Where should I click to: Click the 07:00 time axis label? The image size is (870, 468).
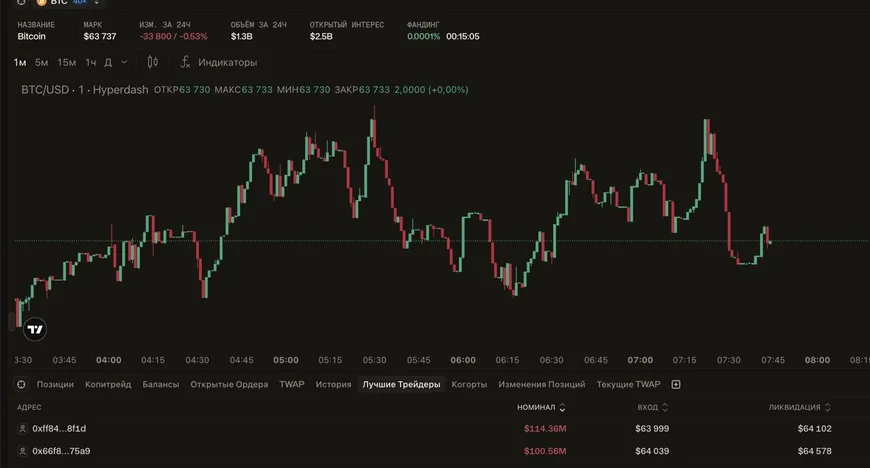coord(640,360)
